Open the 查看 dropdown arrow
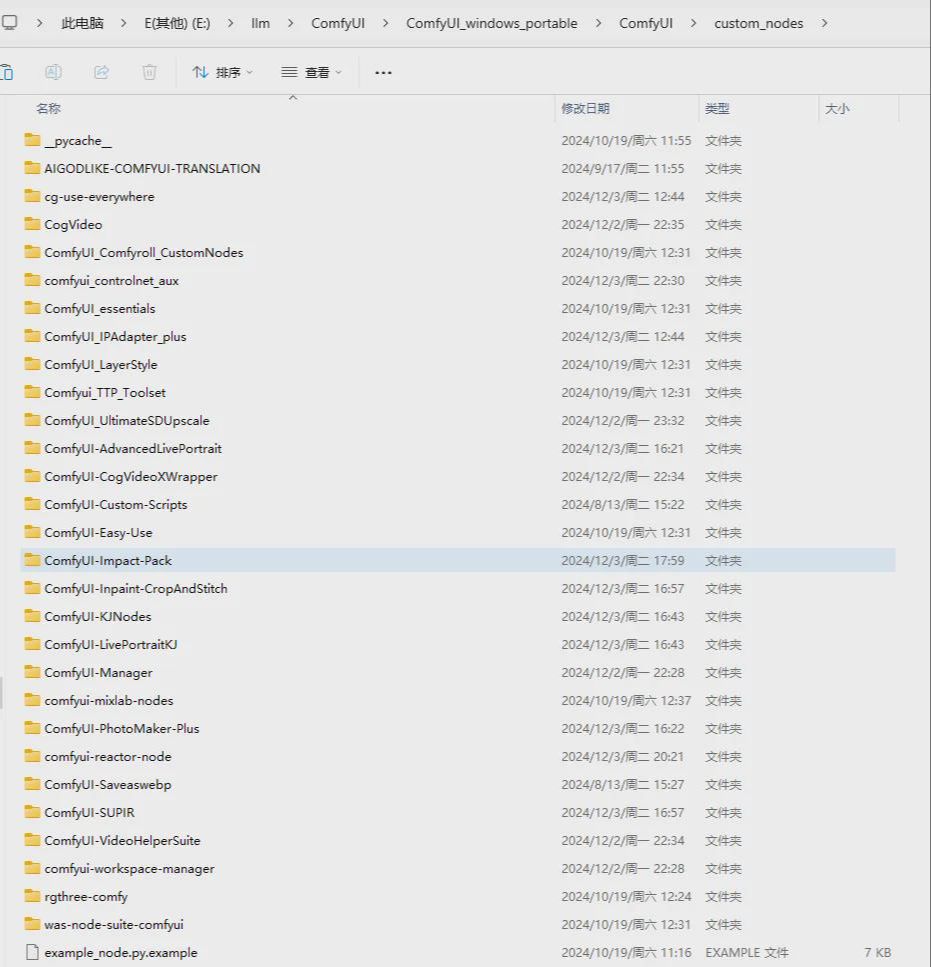 338,72
